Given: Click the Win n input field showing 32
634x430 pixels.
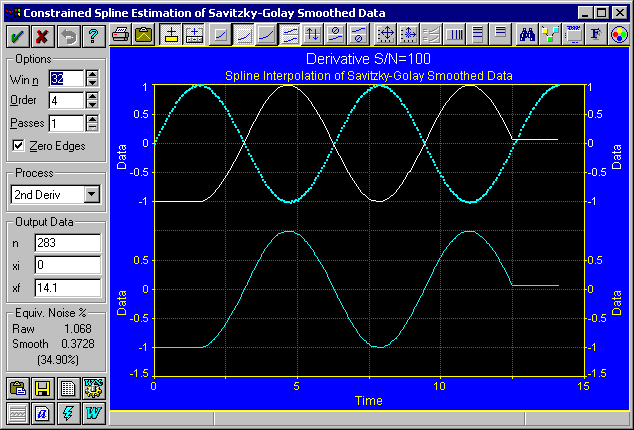Looking at the screenshot, I should (66, 78).
